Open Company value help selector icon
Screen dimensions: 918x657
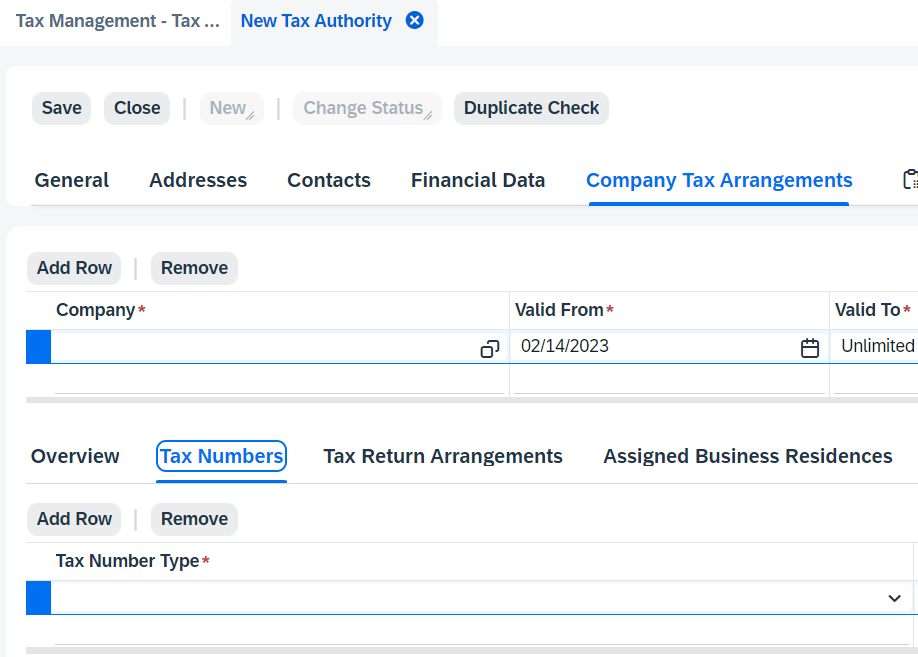(x=489, y=349)
